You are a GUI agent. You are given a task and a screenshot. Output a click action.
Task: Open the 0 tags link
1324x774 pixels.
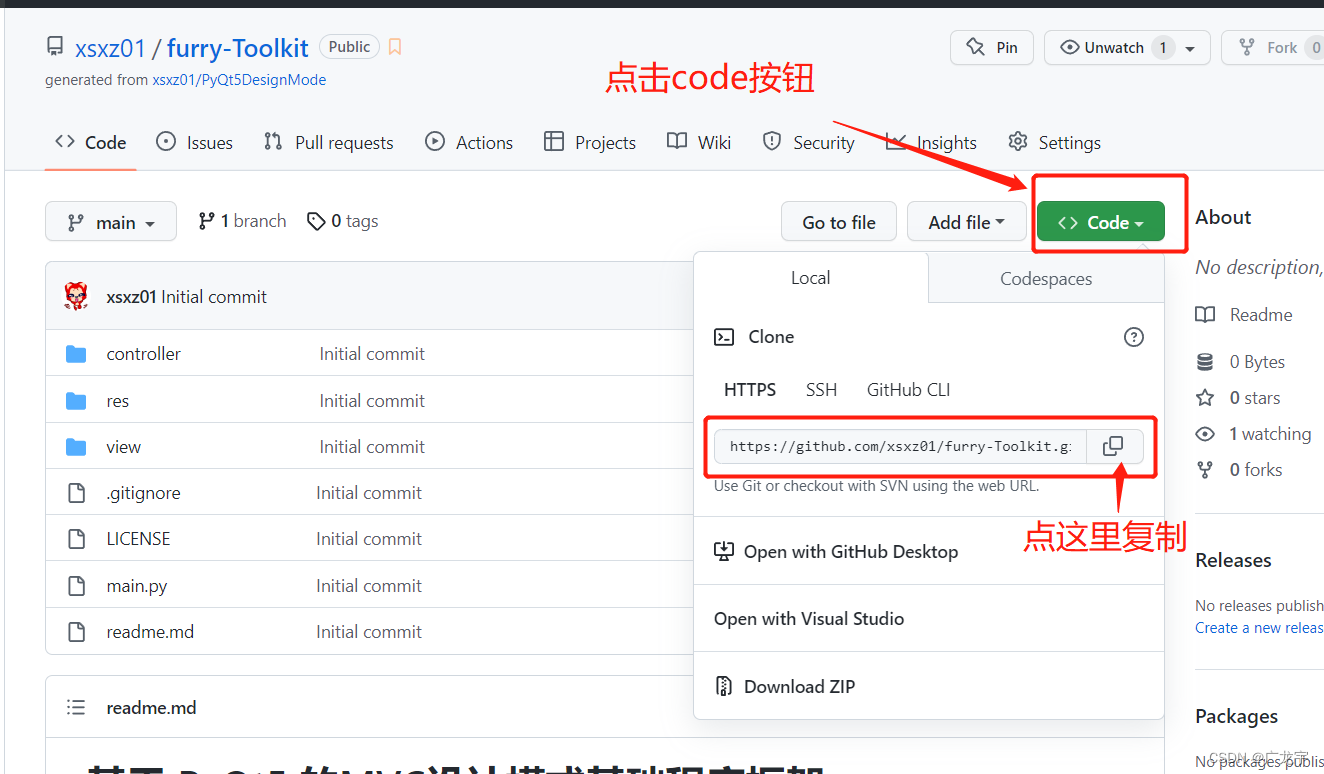click(343, 221)
